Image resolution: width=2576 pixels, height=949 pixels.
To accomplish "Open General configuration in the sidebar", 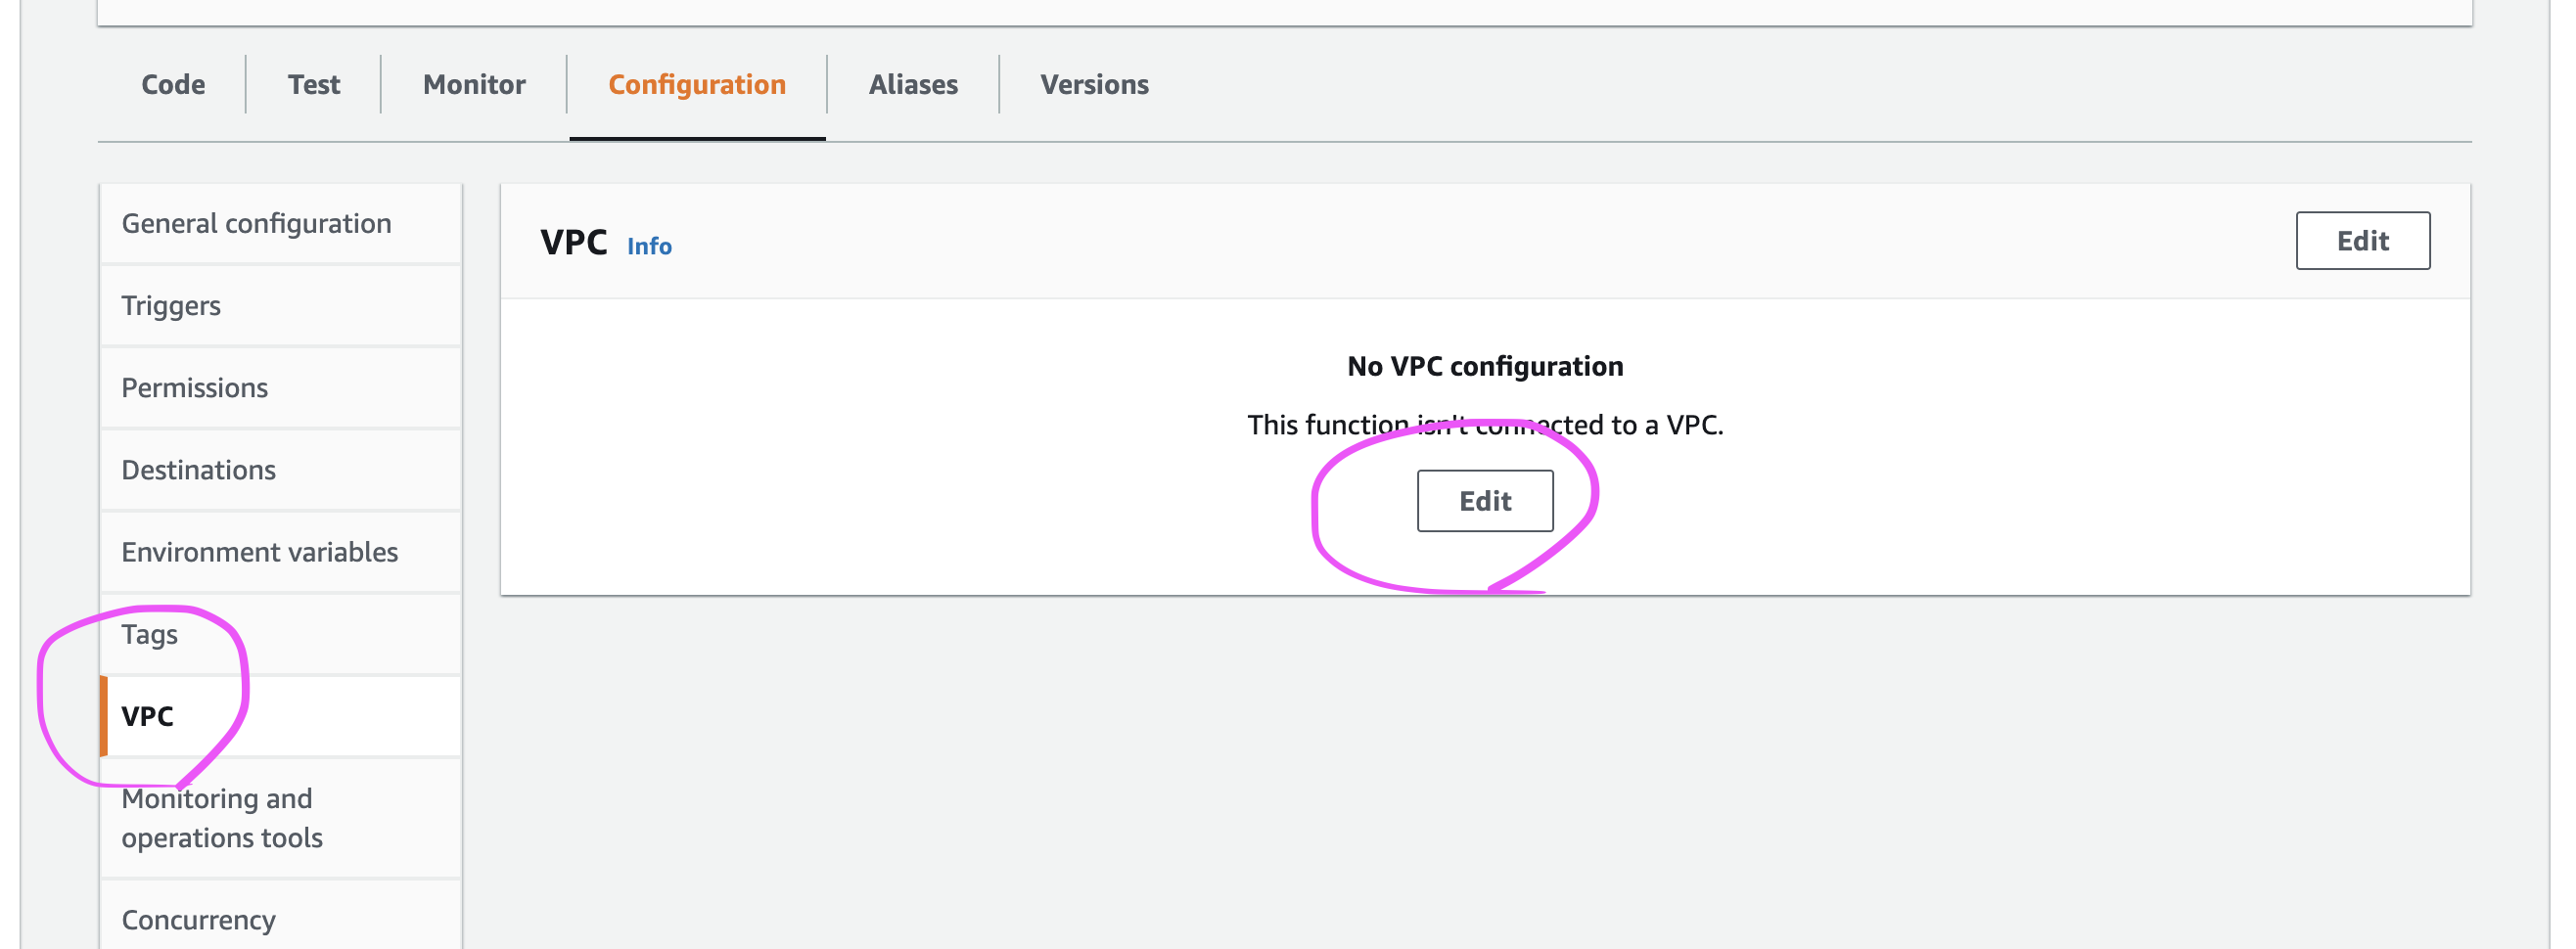I will [x=256, y=223].
